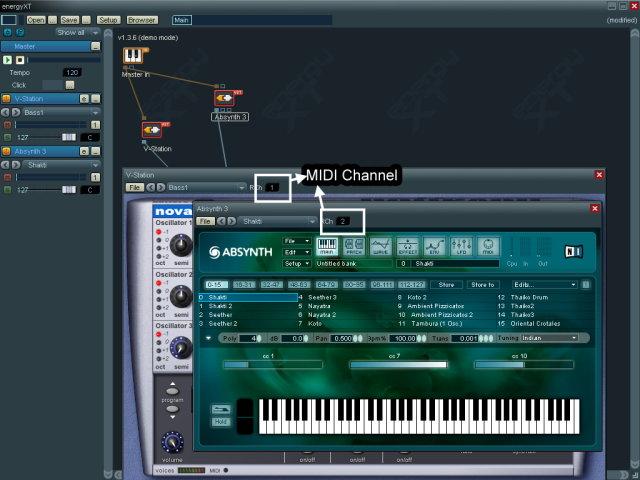The height and width of the screenshot is (480, 640).
Task: Go to previous V-Station preset in sidebar
Action: [5, 112]
